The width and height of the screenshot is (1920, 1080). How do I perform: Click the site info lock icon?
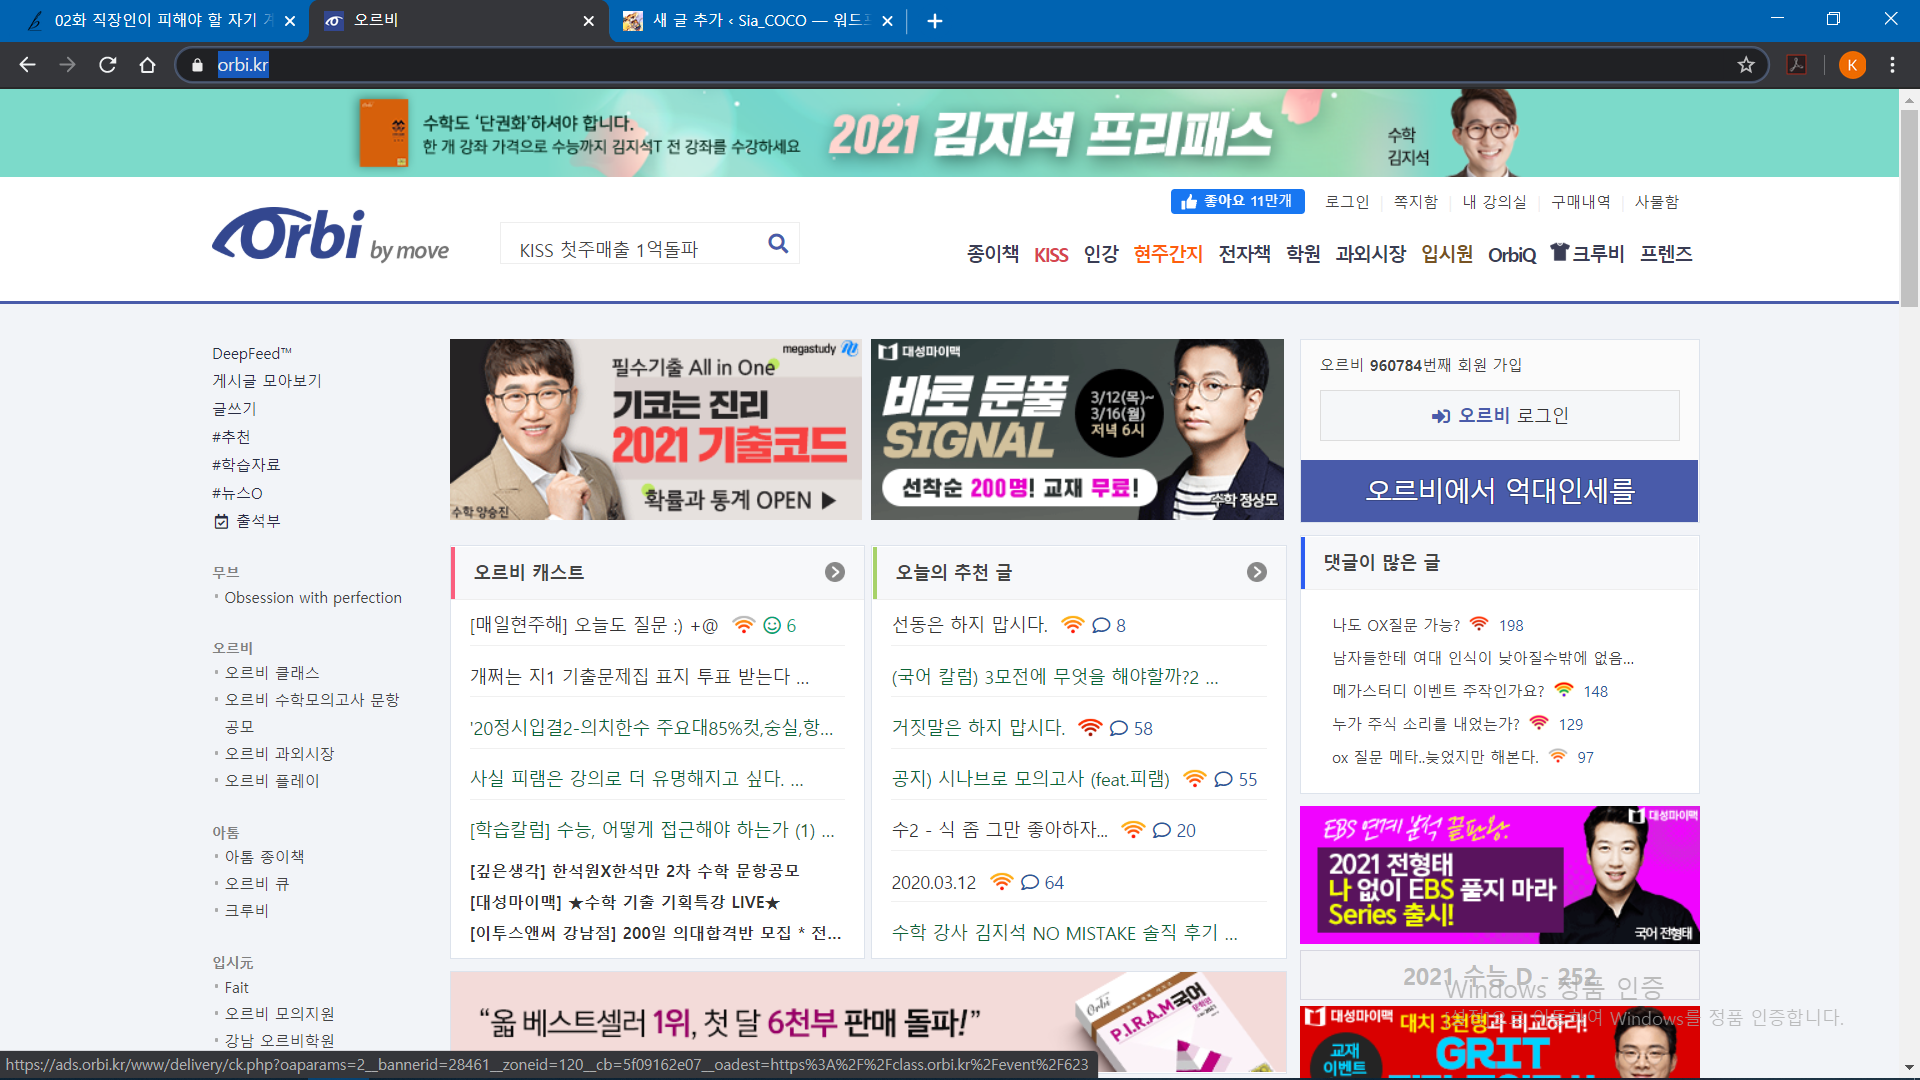(197, 65)
